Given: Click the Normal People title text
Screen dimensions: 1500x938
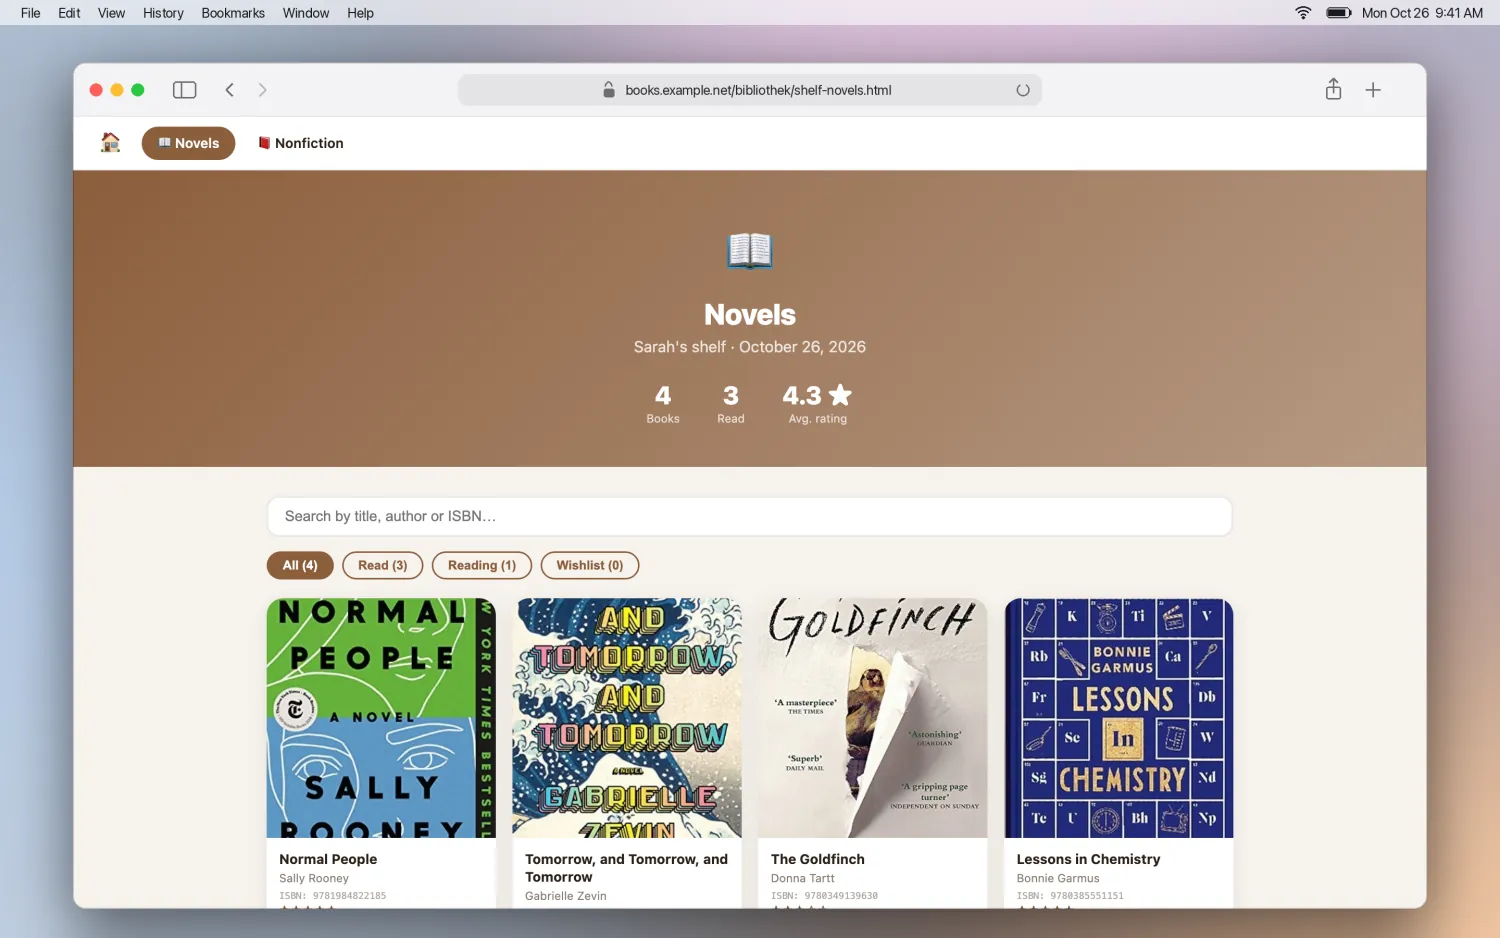Looking at the screenshot, I should [x=328, y=859].
